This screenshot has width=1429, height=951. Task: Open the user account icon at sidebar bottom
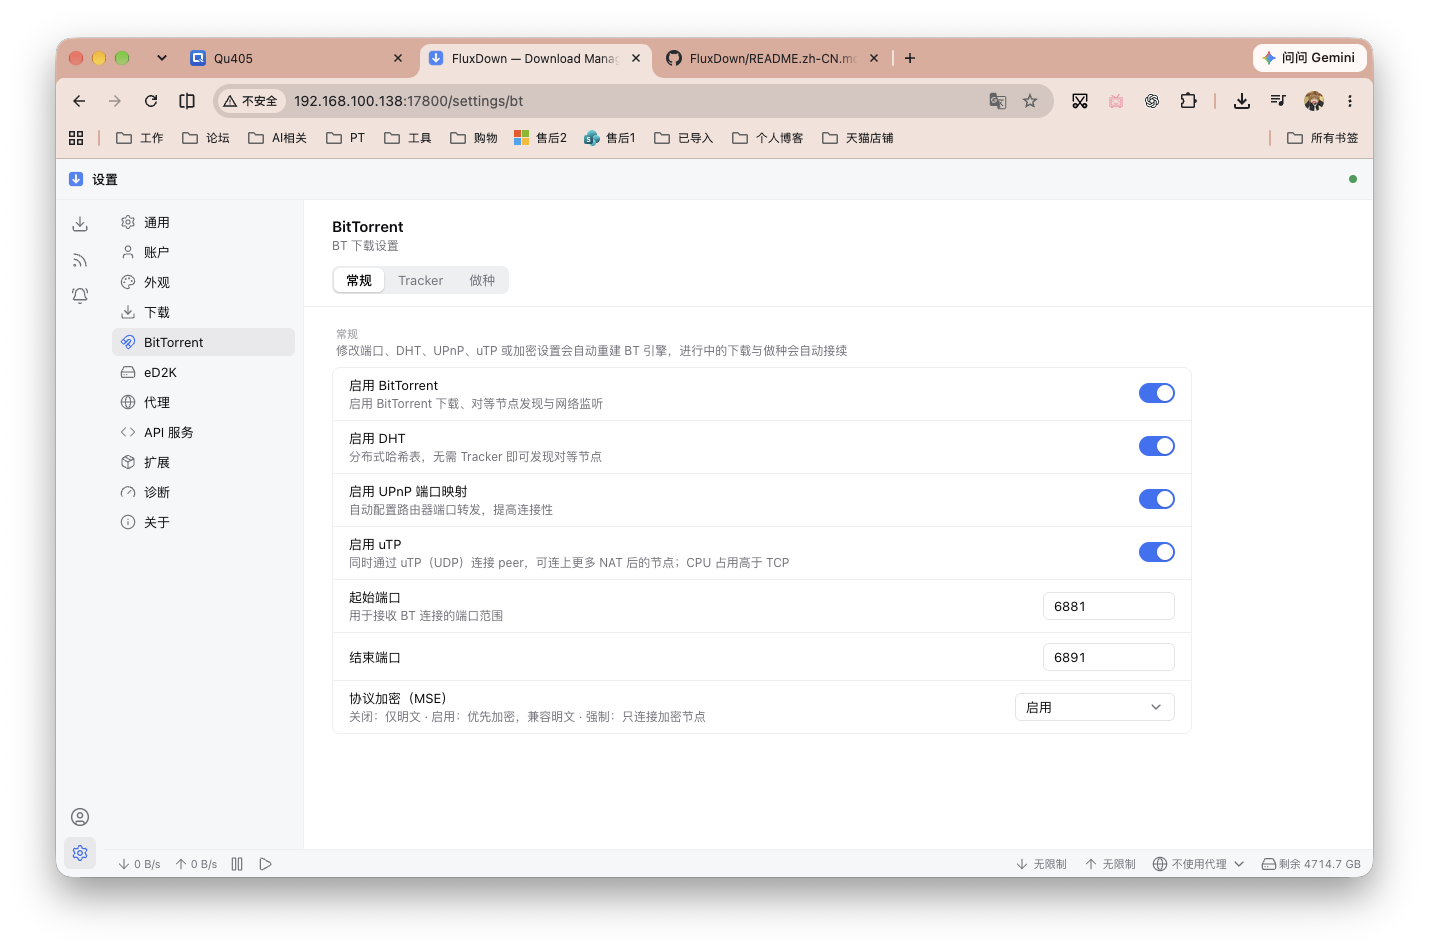pyautogui.click(x=80, y=817)
